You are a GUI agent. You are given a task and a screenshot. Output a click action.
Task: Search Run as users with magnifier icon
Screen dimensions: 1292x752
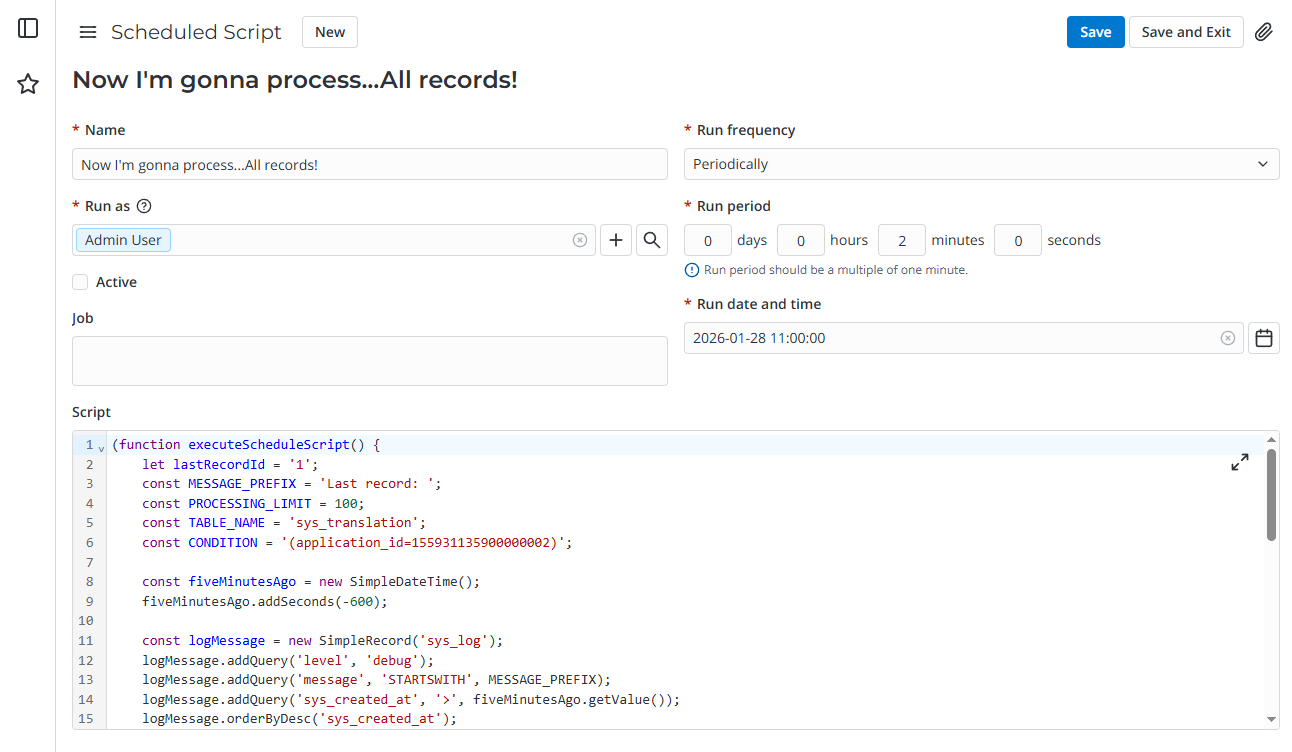(x=652, y=240)
